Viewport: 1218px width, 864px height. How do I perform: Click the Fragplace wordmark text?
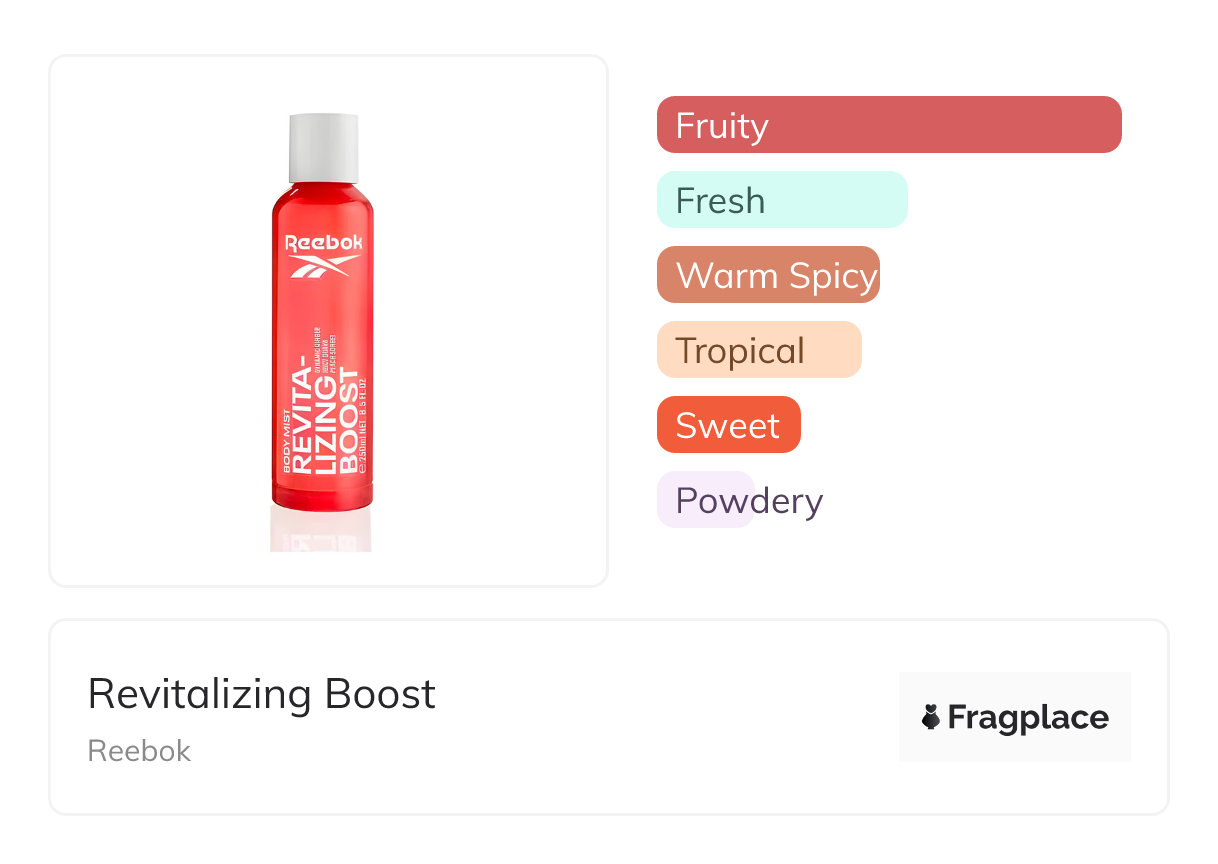tap(1028, 718)
